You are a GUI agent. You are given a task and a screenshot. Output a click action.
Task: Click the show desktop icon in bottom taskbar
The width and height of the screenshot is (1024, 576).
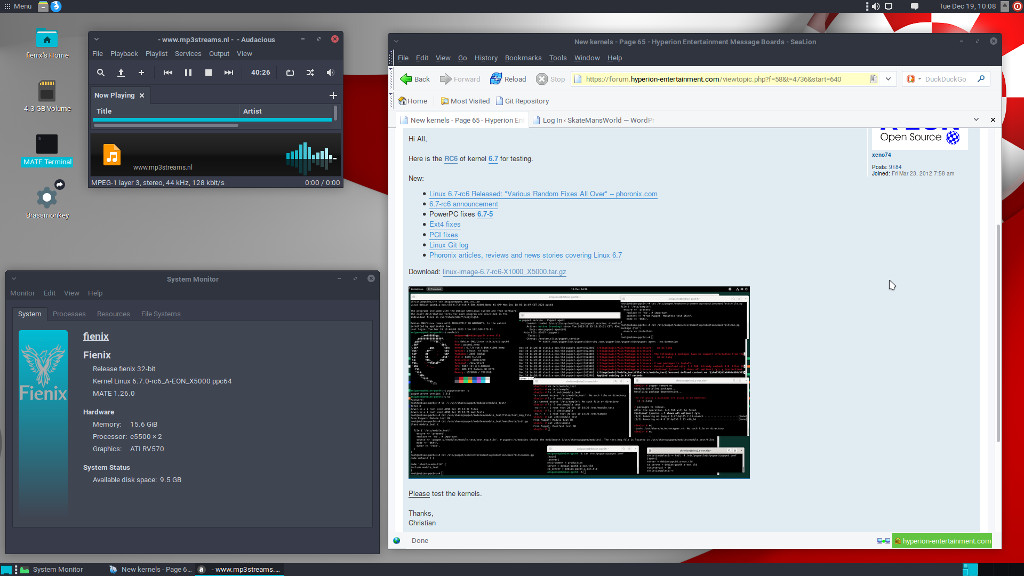coord(6,569)
